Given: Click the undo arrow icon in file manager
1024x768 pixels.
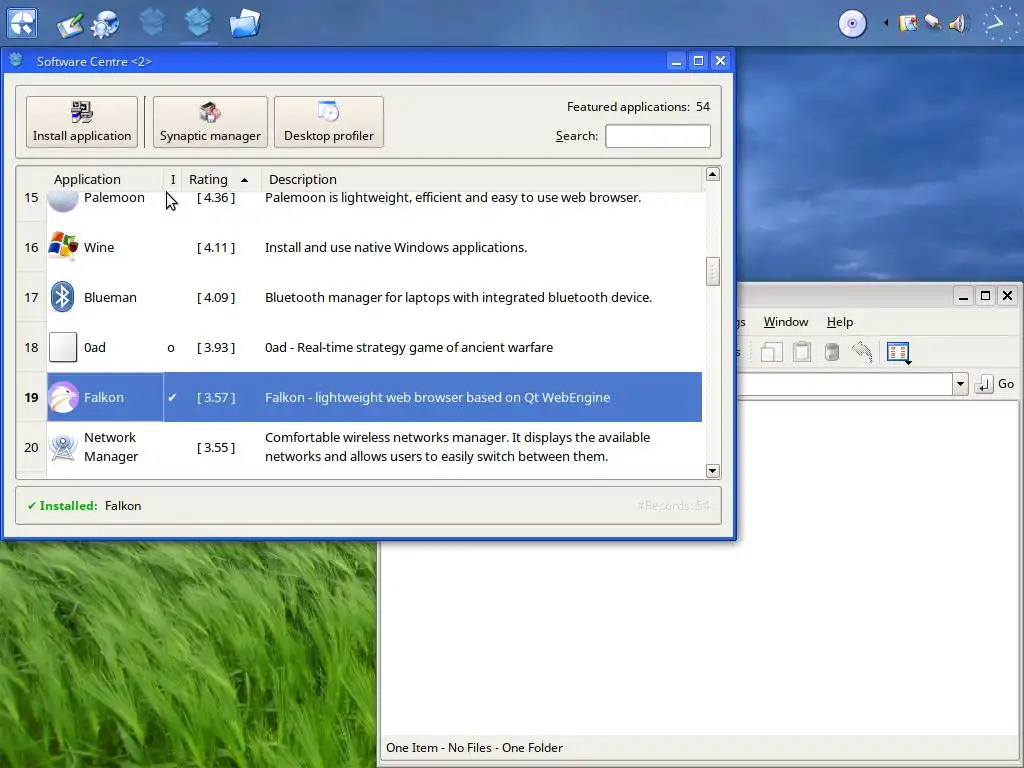Looking at the screenshot, I should [x=862, y=351].
